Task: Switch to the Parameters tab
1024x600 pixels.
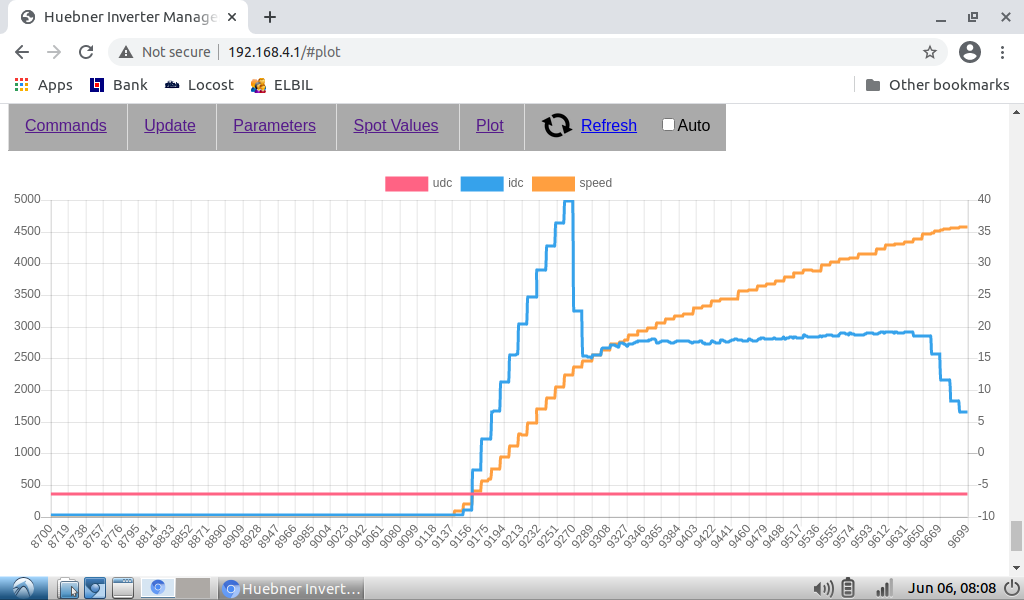Action: (274, 125)
